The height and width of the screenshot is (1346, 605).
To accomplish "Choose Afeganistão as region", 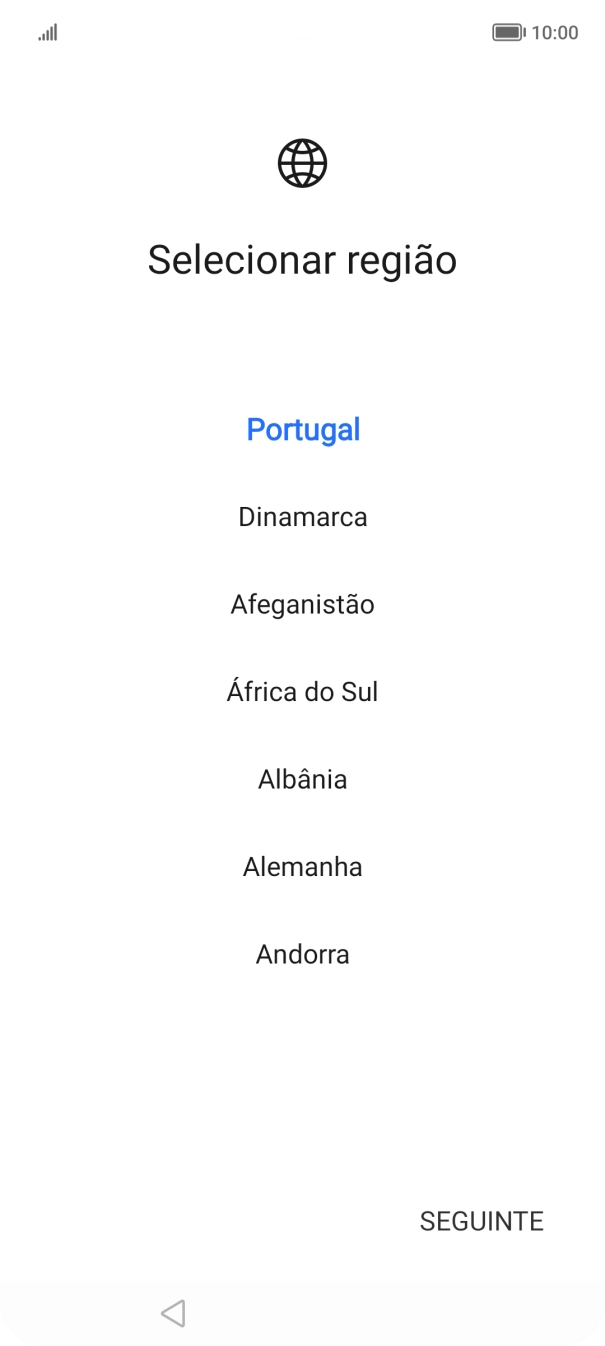I will pos(302,604).
